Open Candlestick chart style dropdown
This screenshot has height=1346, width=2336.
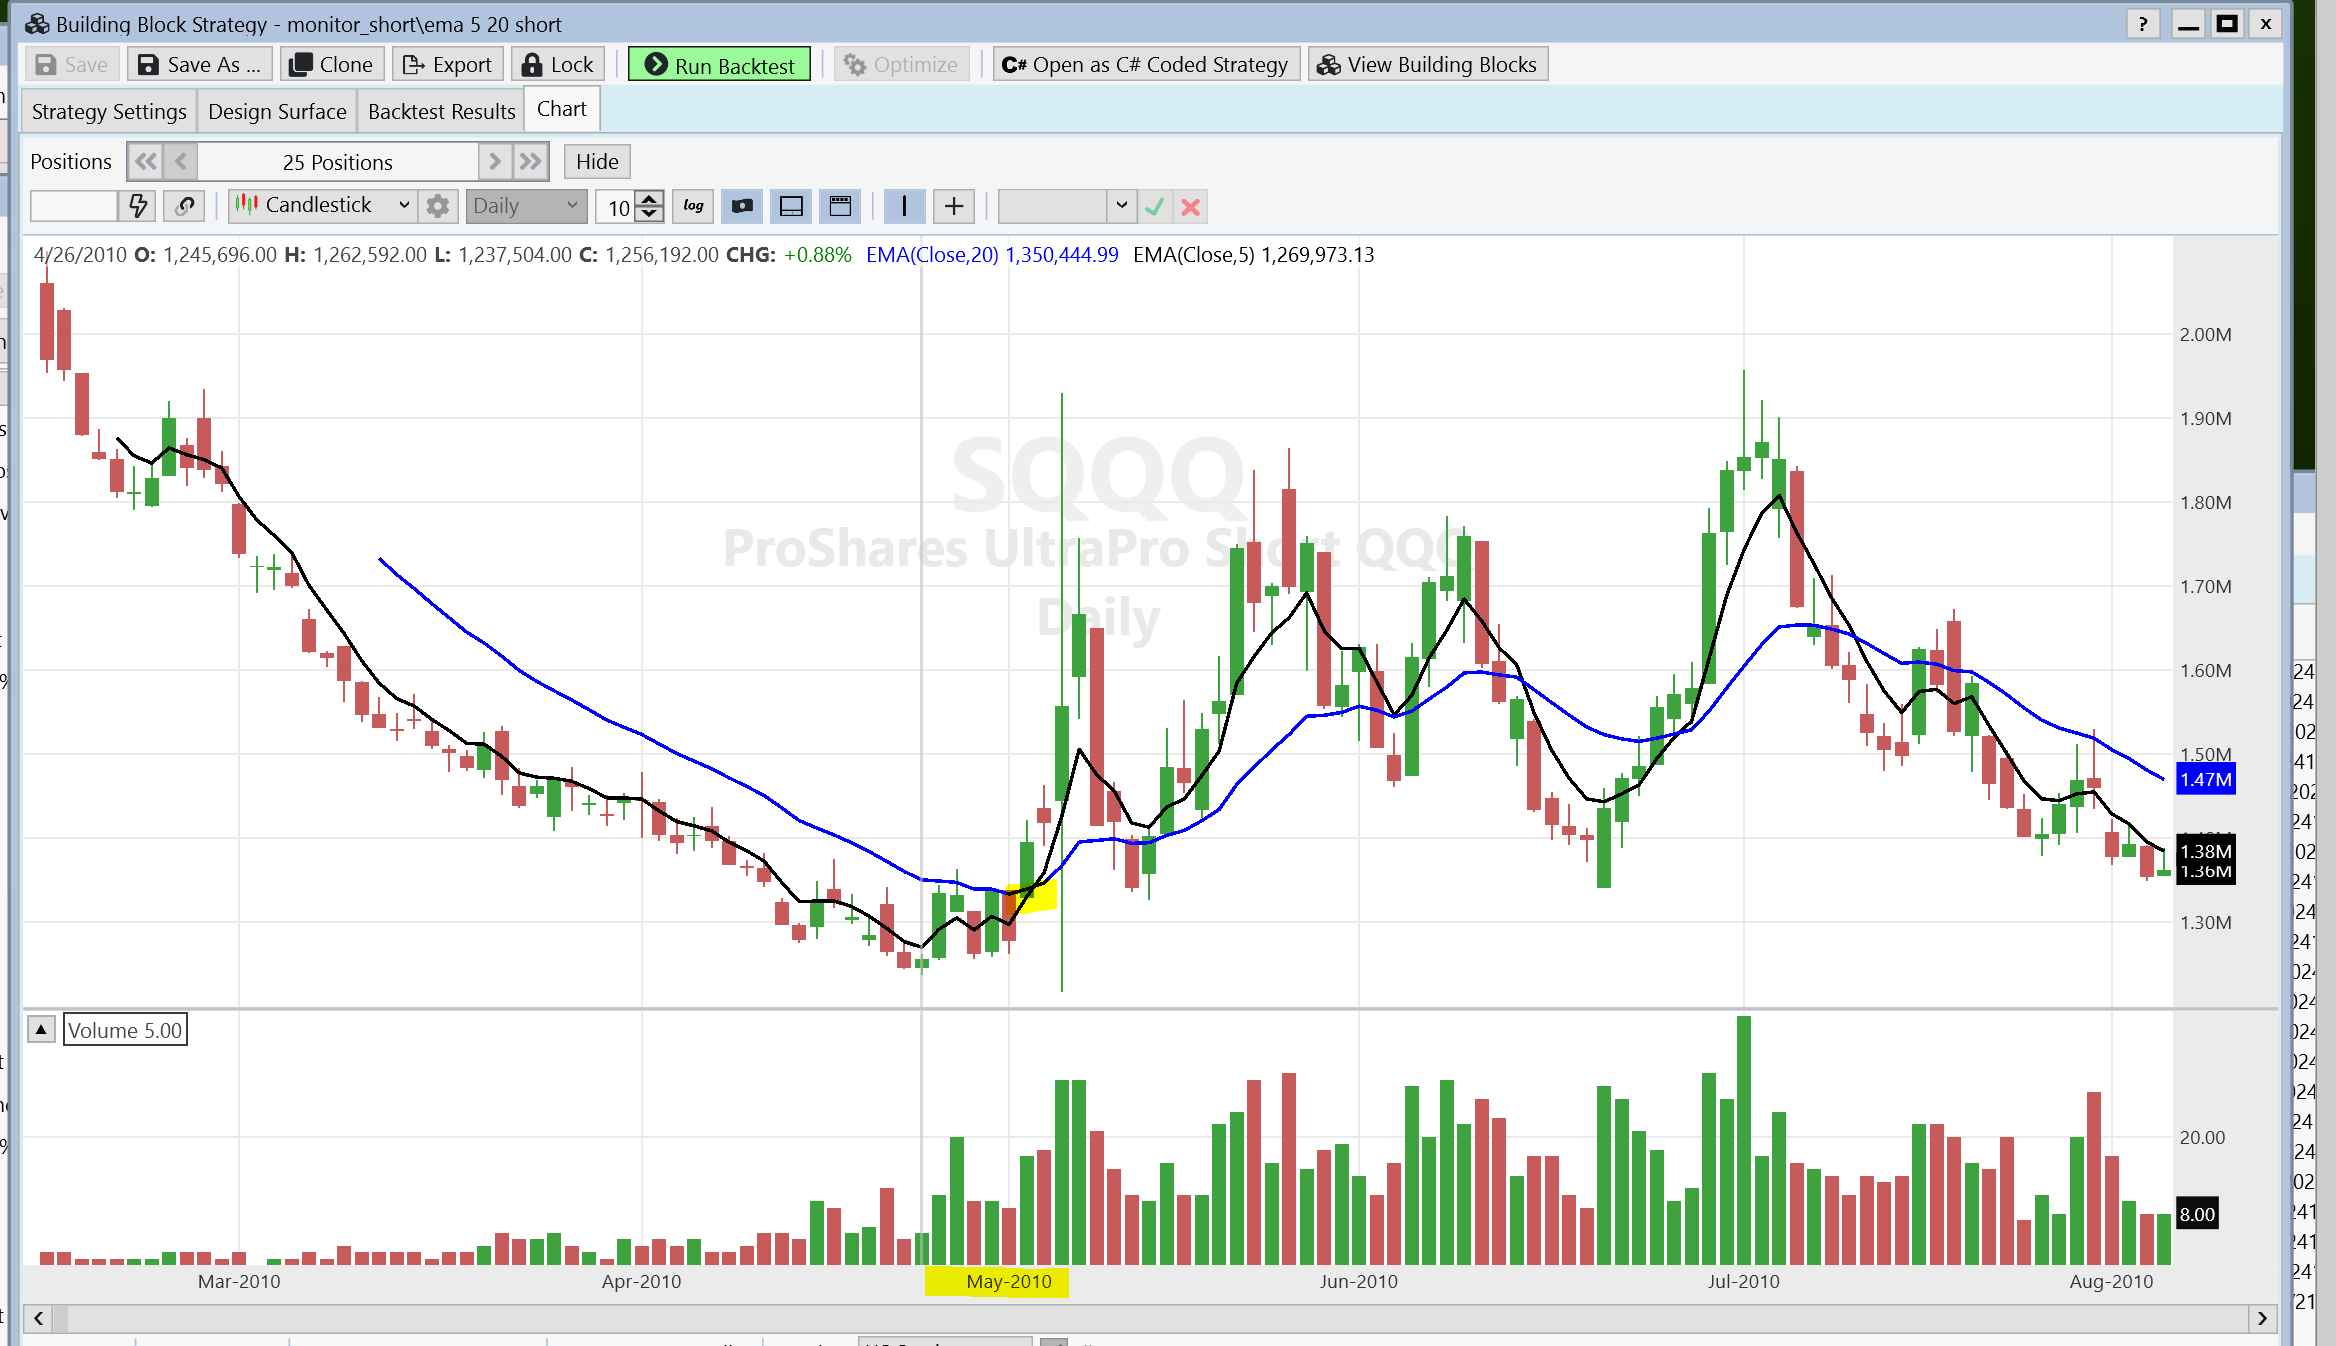322,206
